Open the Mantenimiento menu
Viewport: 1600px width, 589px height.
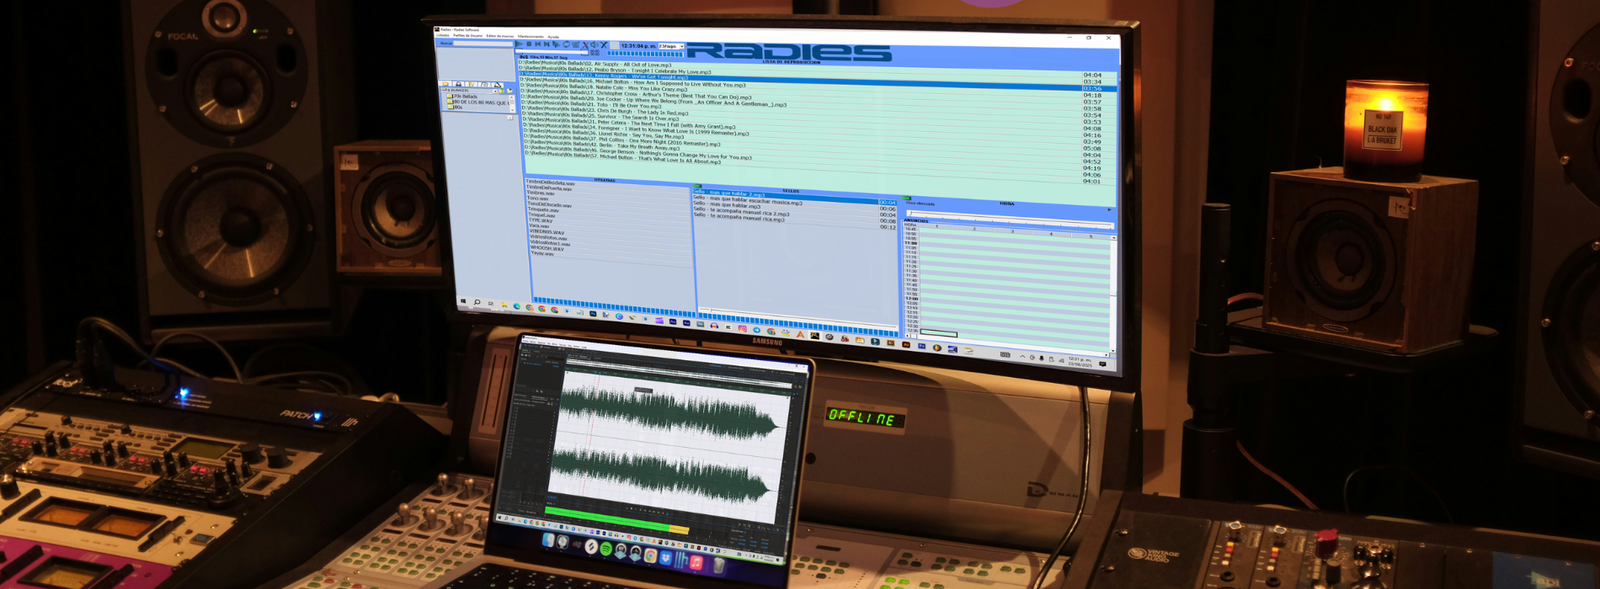(530, 37)
